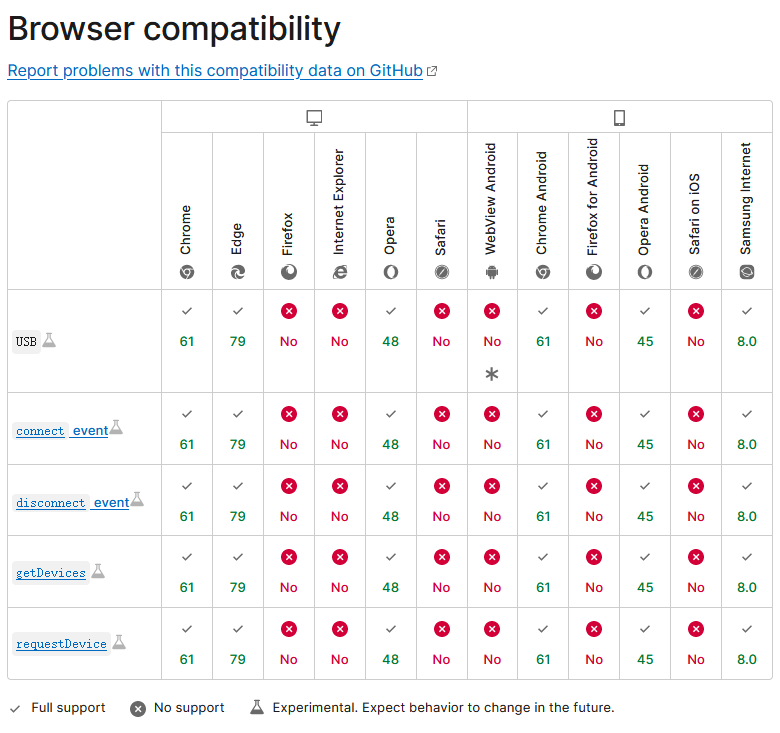
Task: Open Report problems on GitHub link
Action: (x=215, y=71)
